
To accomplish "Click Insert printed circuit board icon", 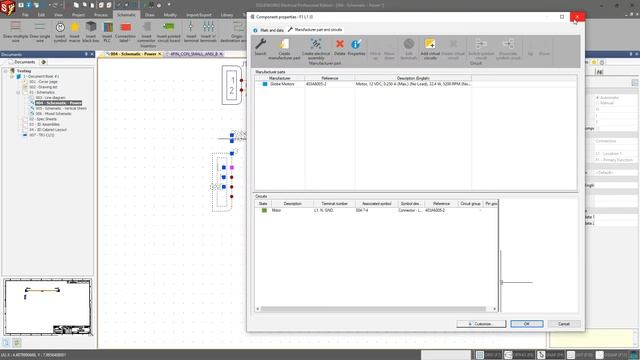I will tap(168, 27).
